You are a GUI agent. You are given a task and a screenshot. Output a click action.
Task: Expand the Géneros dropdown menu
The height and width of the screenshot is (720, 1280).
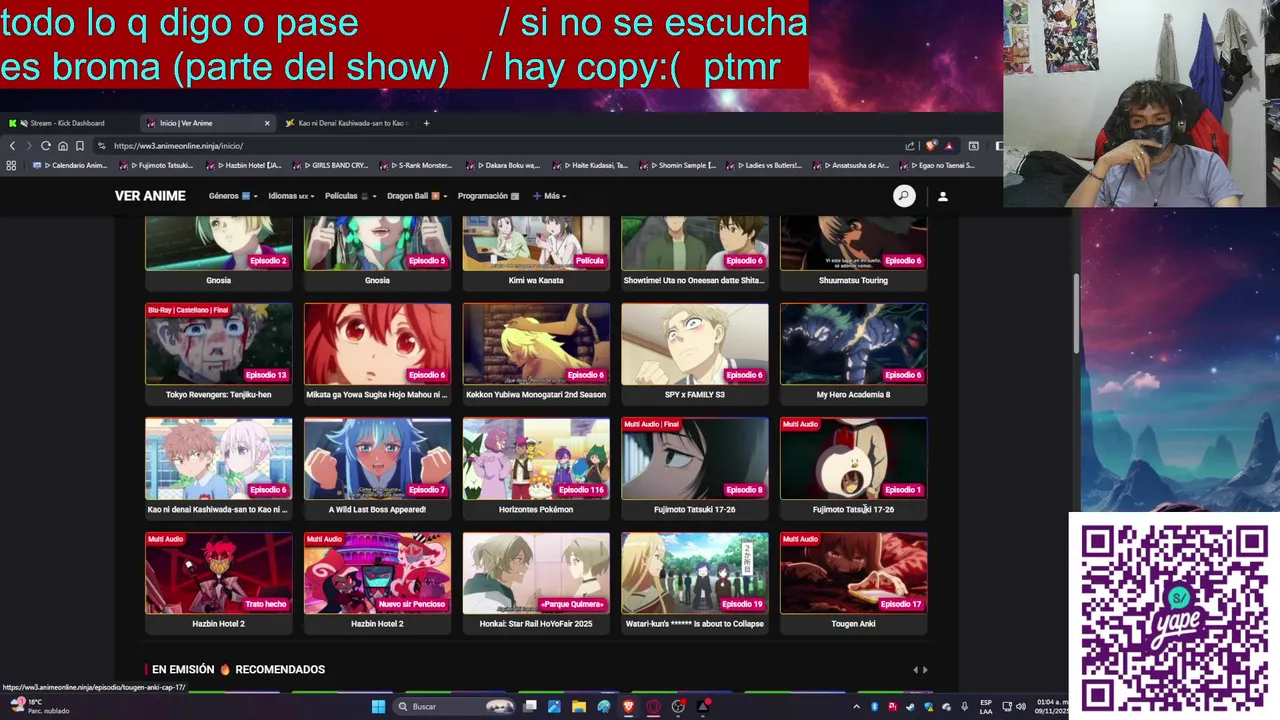233,196
